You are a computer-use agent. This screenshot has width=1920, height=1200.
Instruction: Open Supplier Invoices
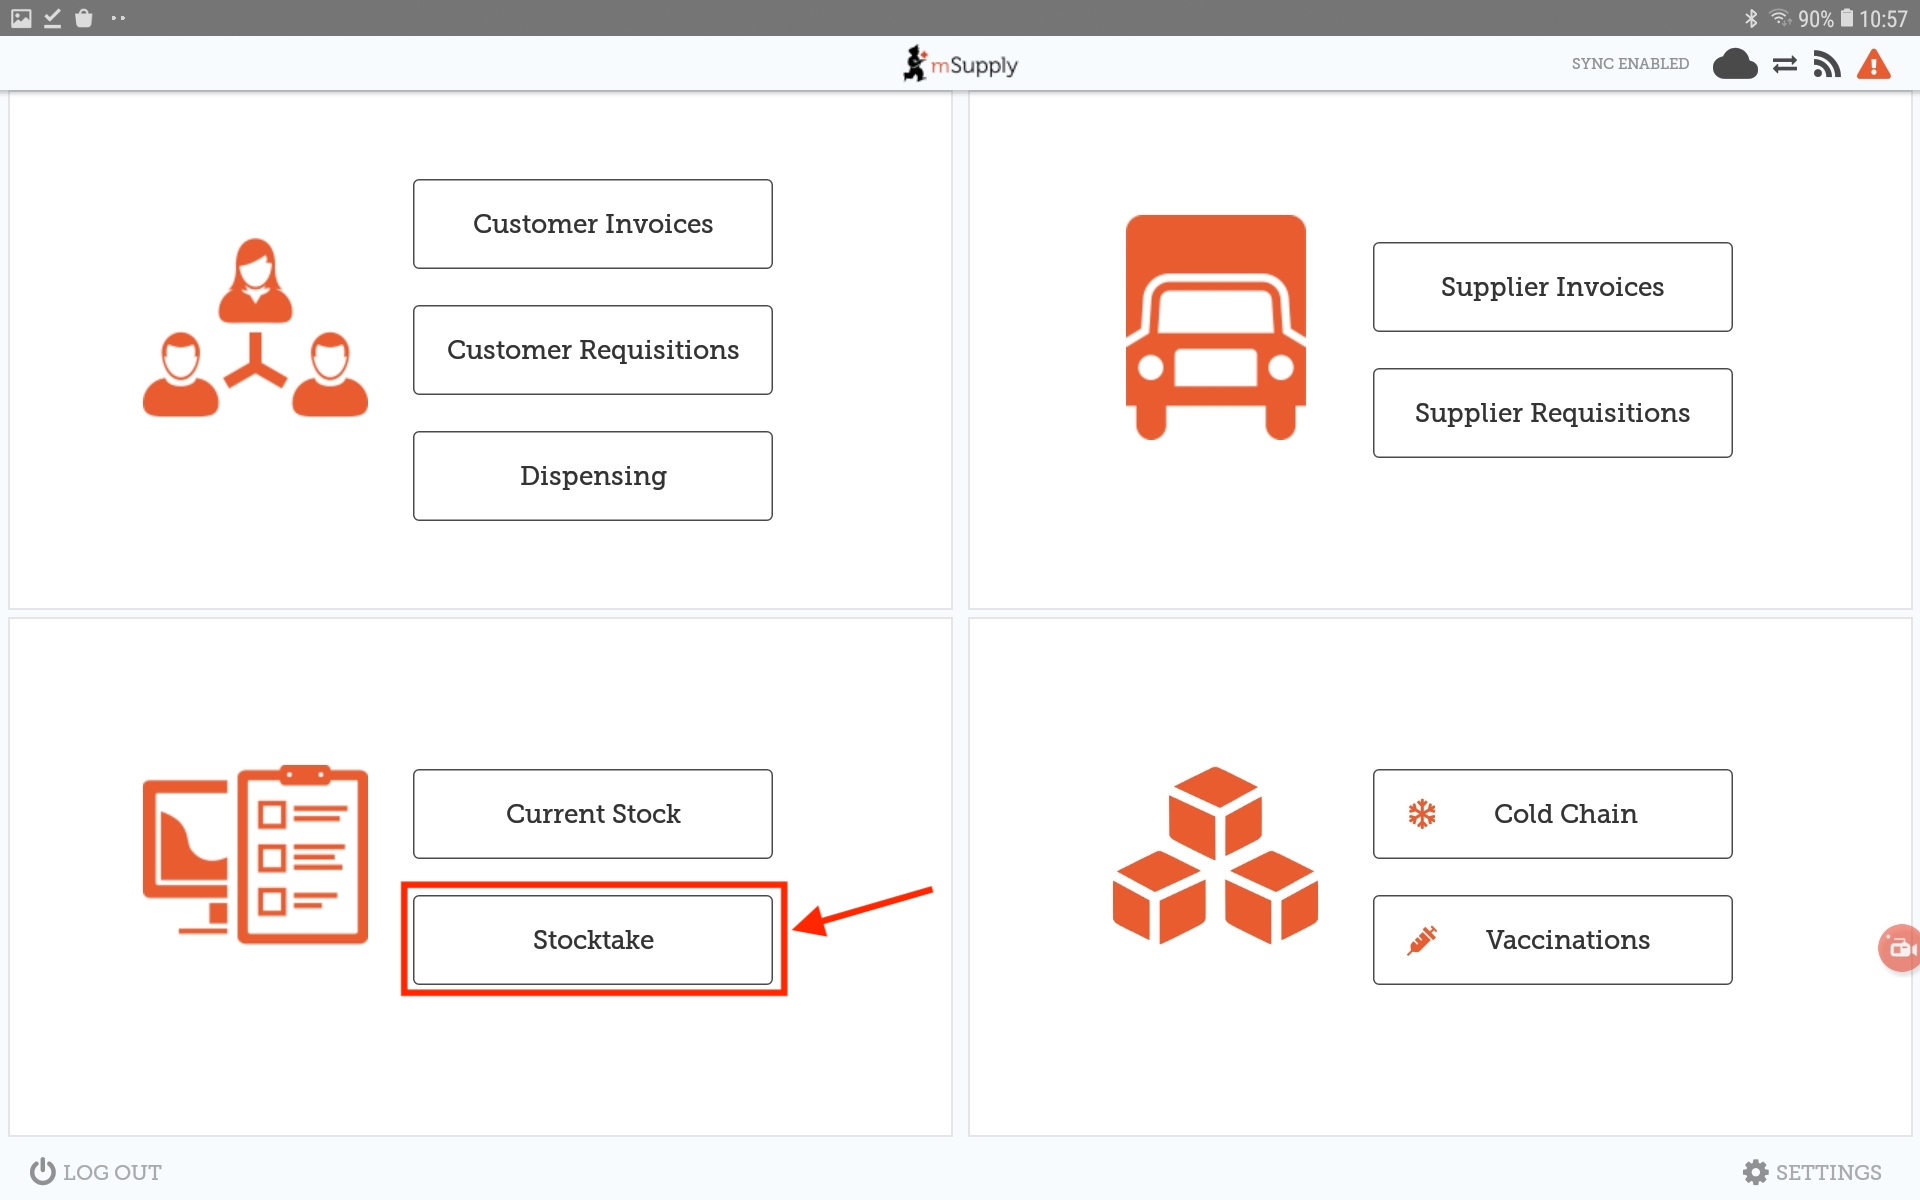[x=1552, y=287]
